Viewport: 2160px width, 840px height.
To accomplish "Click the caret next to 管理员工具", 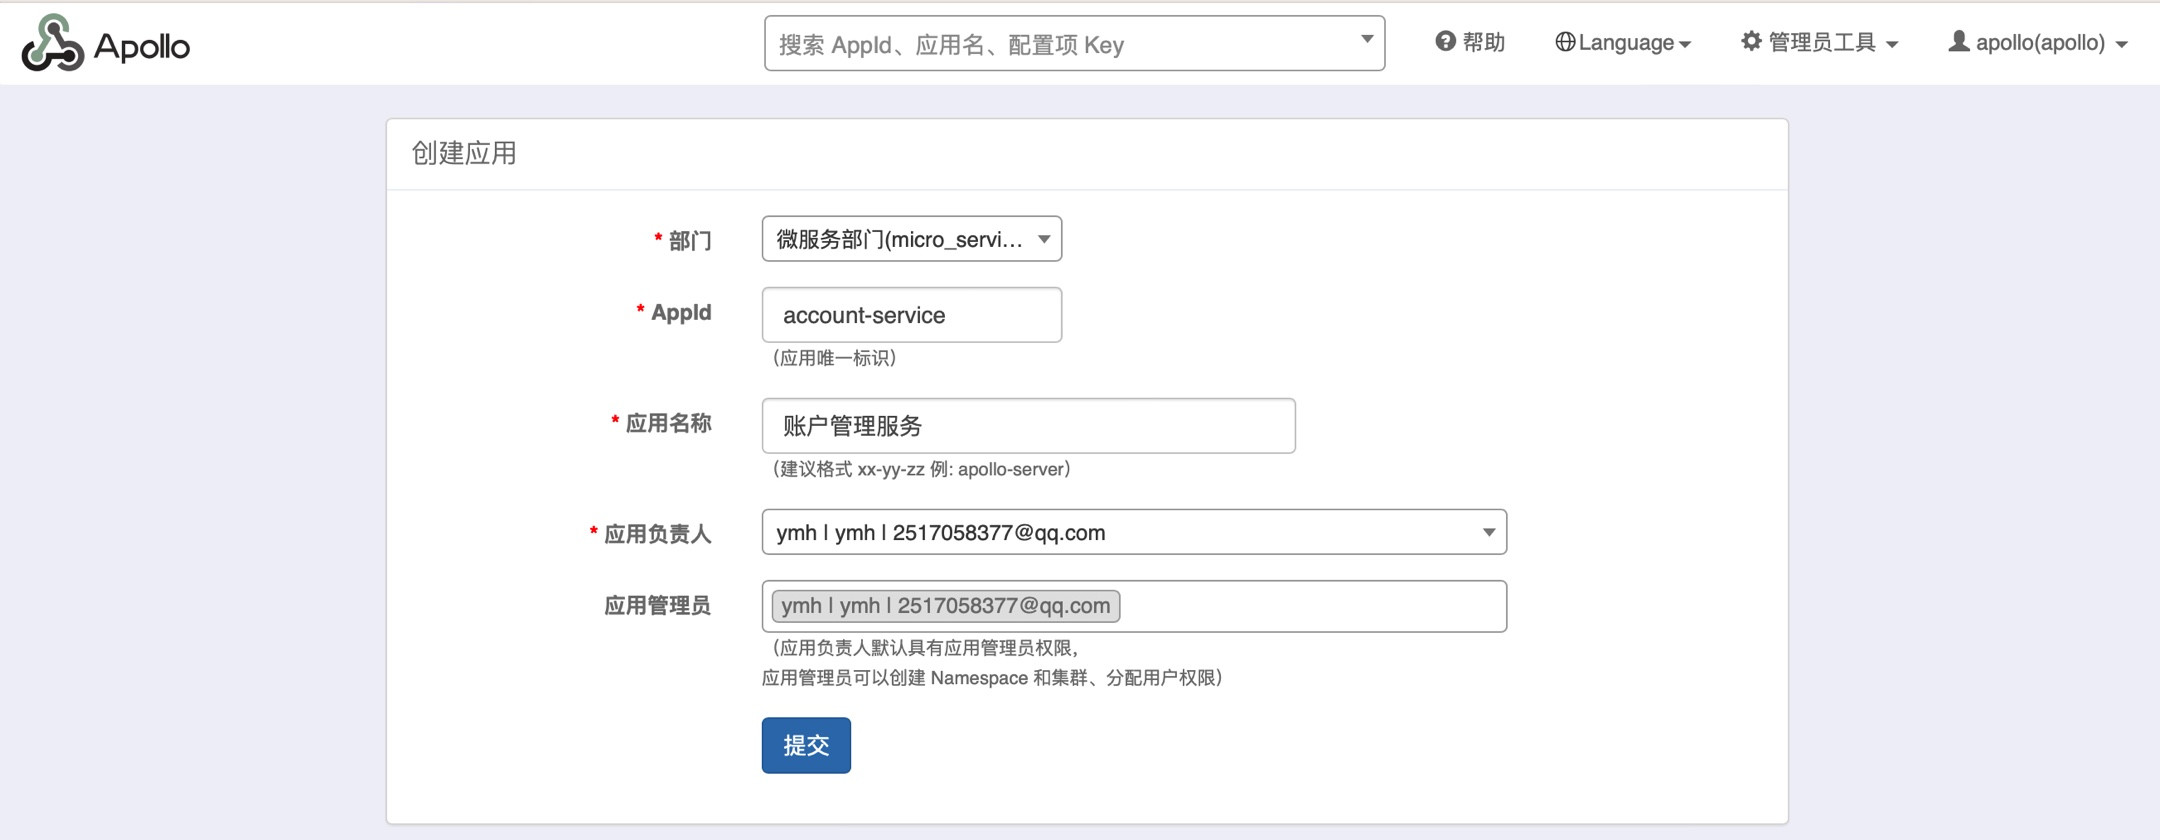I will 1892,45.
